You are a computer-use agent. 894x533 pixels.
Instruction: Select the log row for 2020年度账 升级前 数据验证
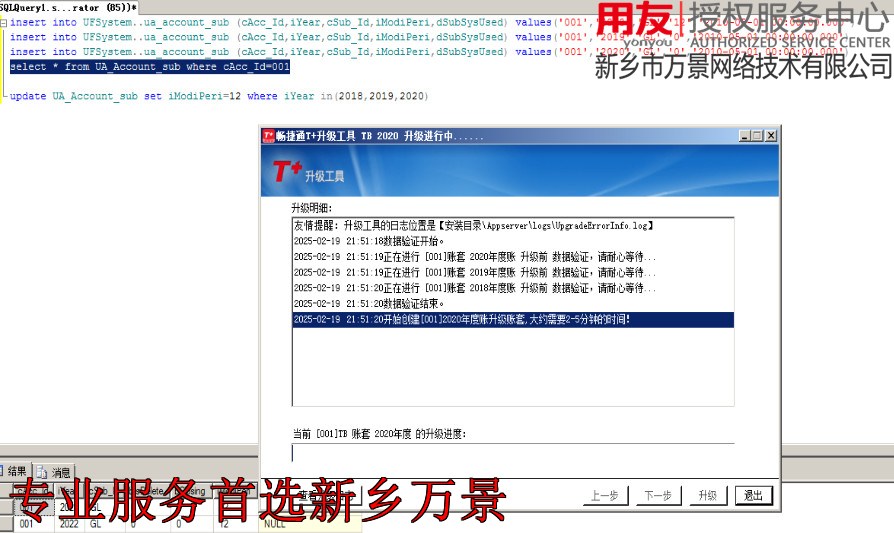click(x=513, y=257)
